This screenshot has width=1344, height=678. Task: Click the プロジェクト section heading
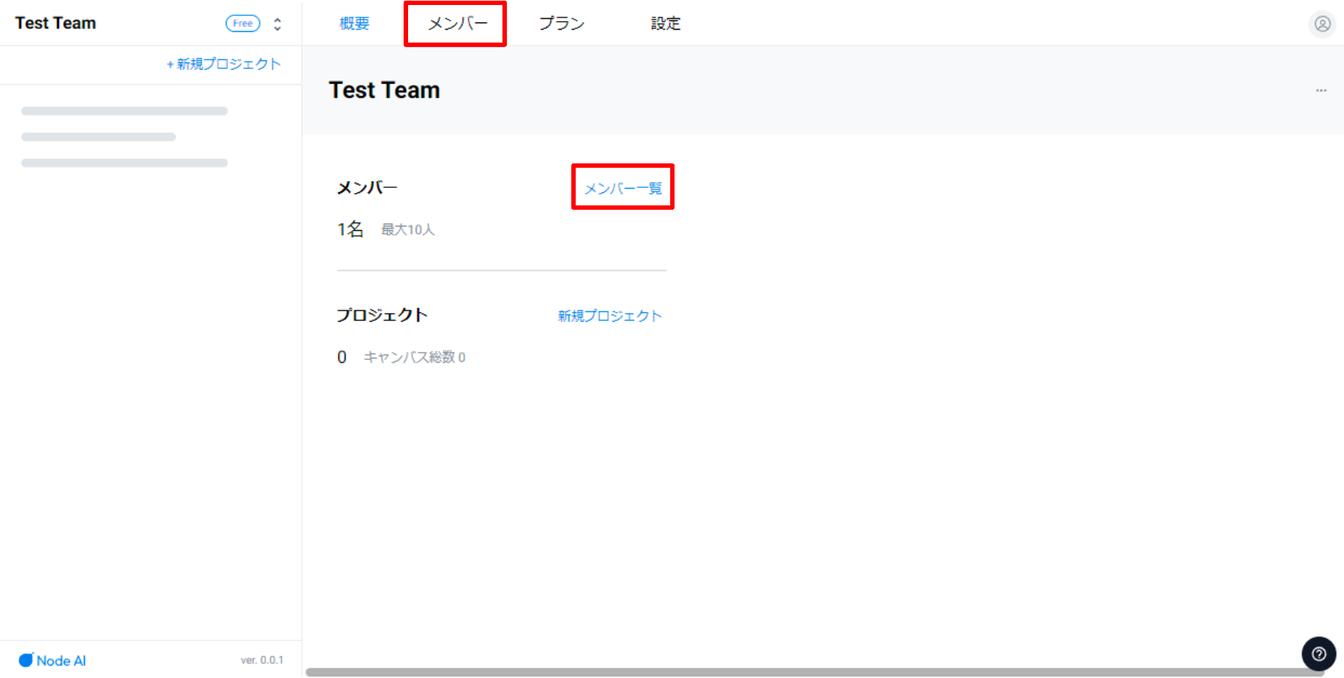pos(382,315)
